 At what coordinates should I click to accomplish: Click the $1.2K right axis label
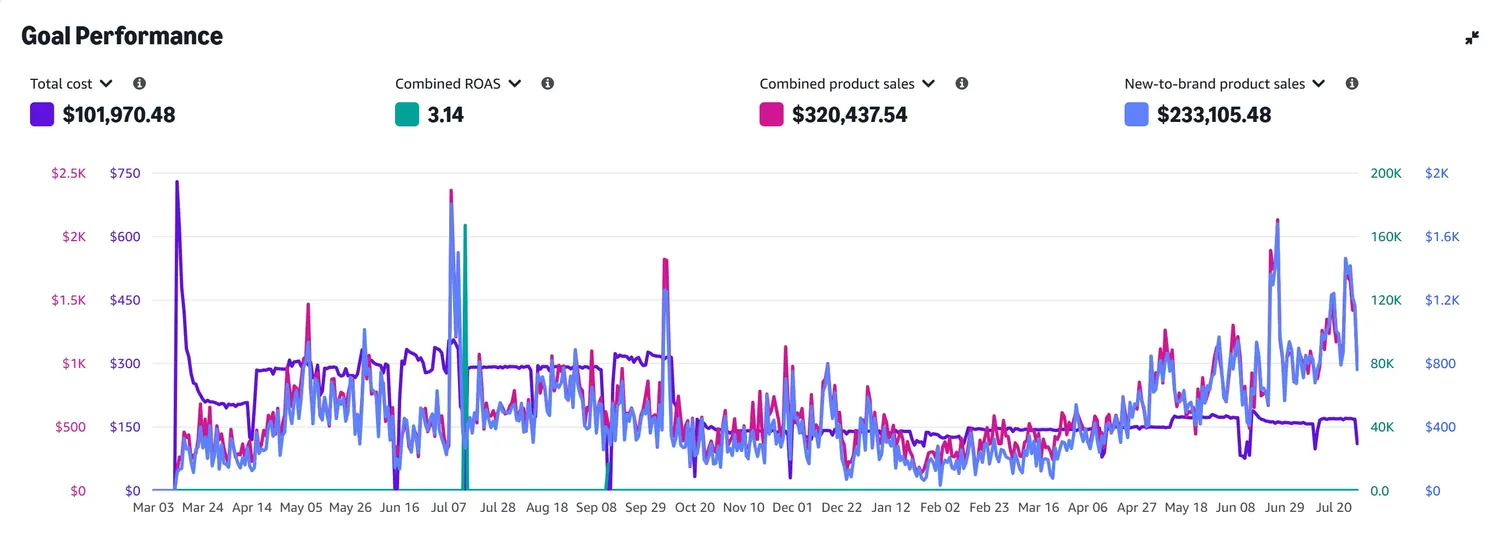click(x=1442, y=300)
